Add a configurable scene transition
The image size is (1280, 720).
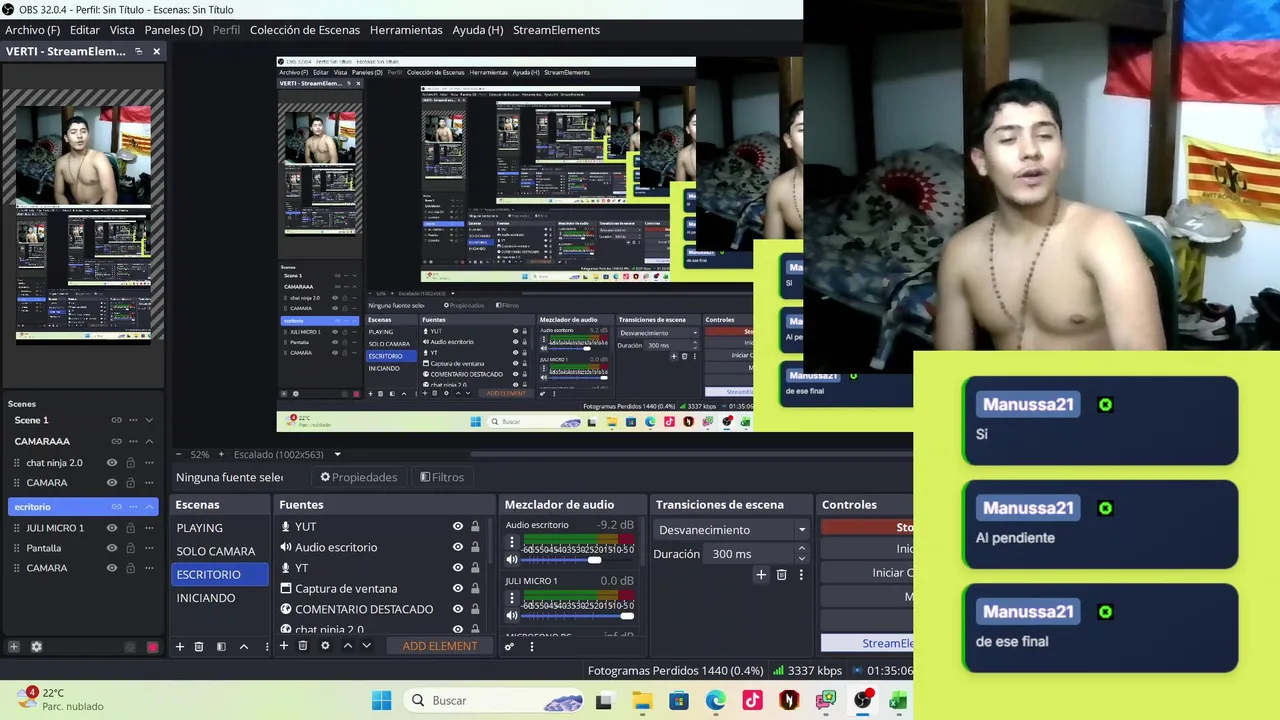(761, 575)
